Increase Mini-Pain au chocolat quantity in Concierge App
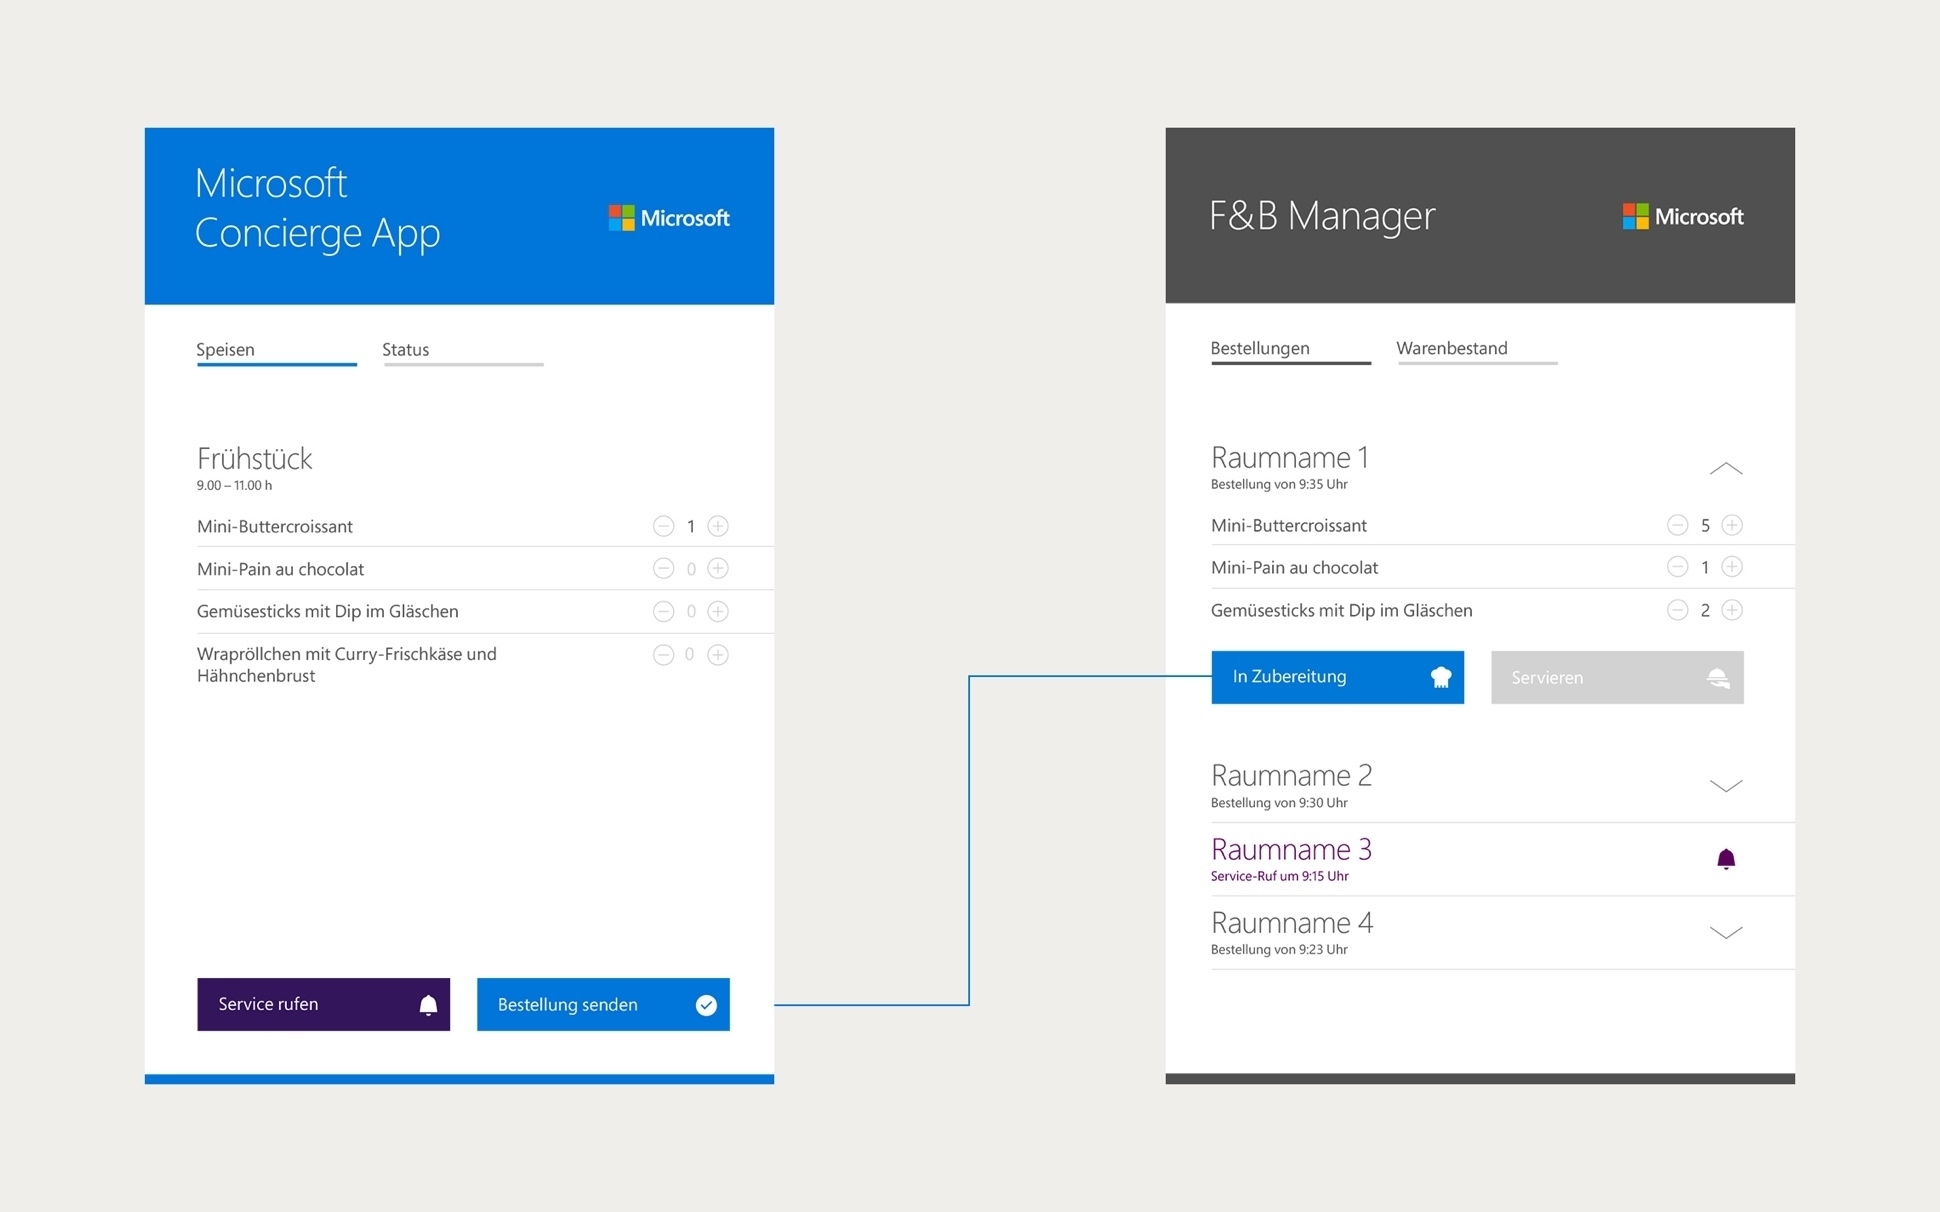 [718, 568]
